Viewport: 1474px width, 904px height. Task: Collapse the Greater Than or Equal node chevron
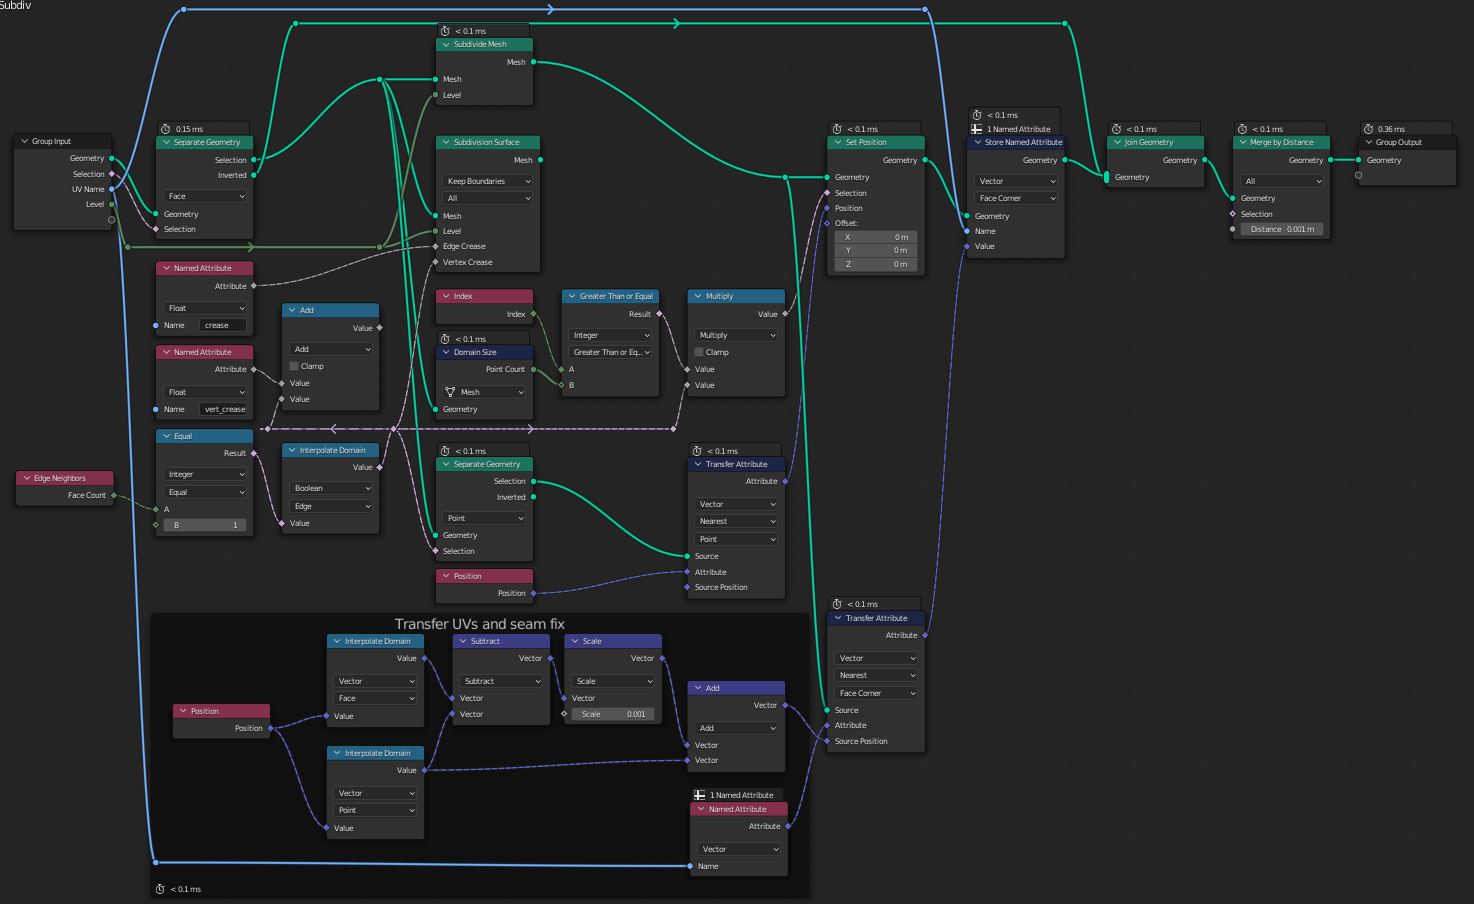click(x=572, y=296)
